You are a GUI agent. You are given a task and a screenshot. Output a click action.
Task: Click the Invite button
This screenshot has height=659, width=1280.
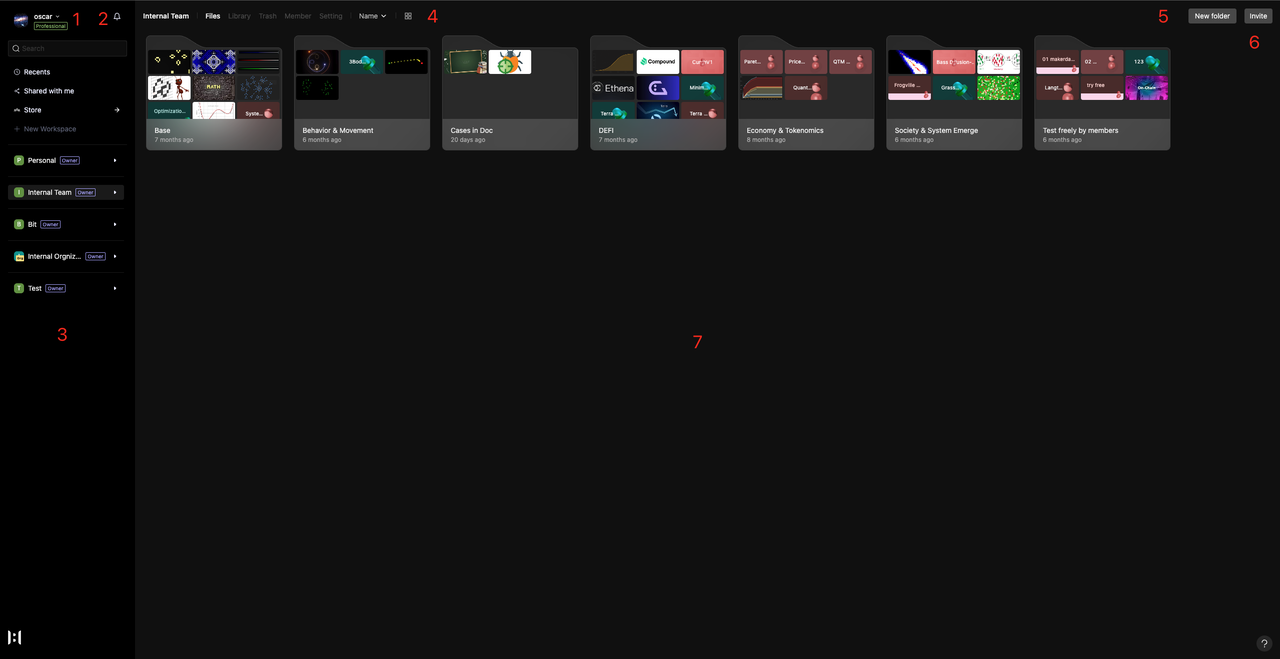1257,16
